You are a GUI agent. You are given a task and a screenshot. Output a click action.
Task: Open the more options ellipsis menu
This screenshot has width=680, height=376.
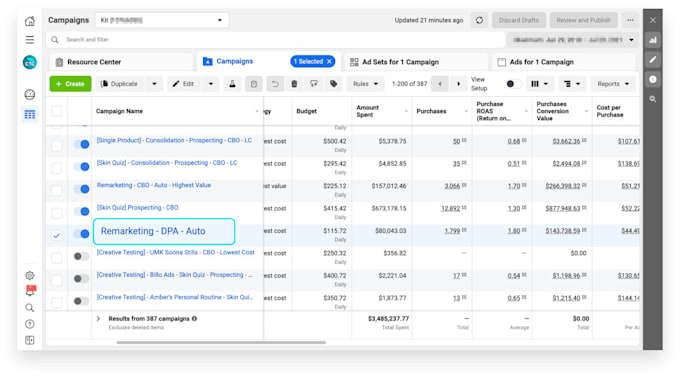tap(630, 20)
